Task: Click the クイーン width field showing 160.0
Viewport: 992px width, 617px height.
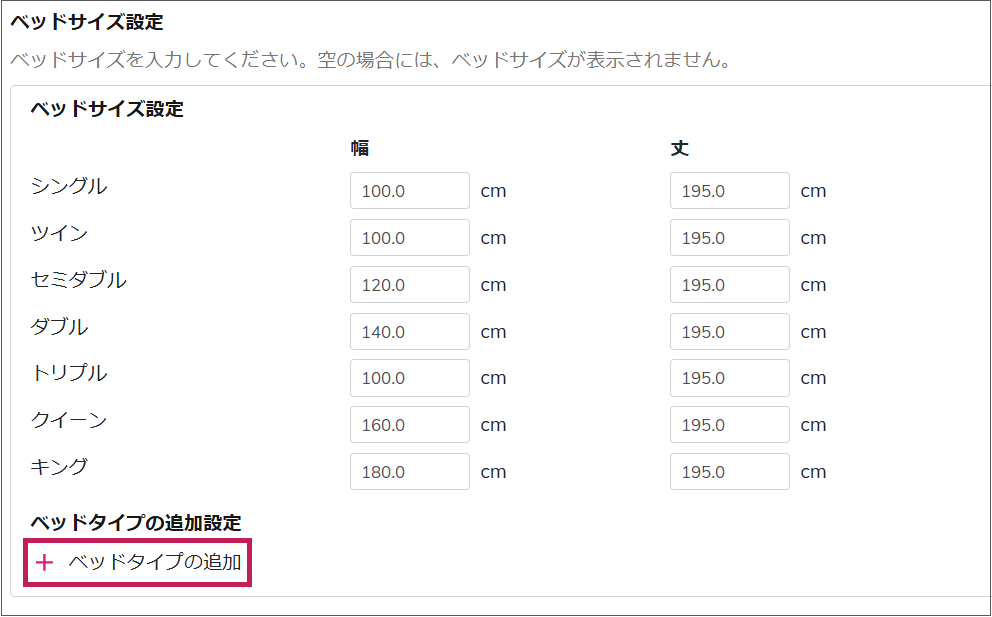Action: point(410,425)
